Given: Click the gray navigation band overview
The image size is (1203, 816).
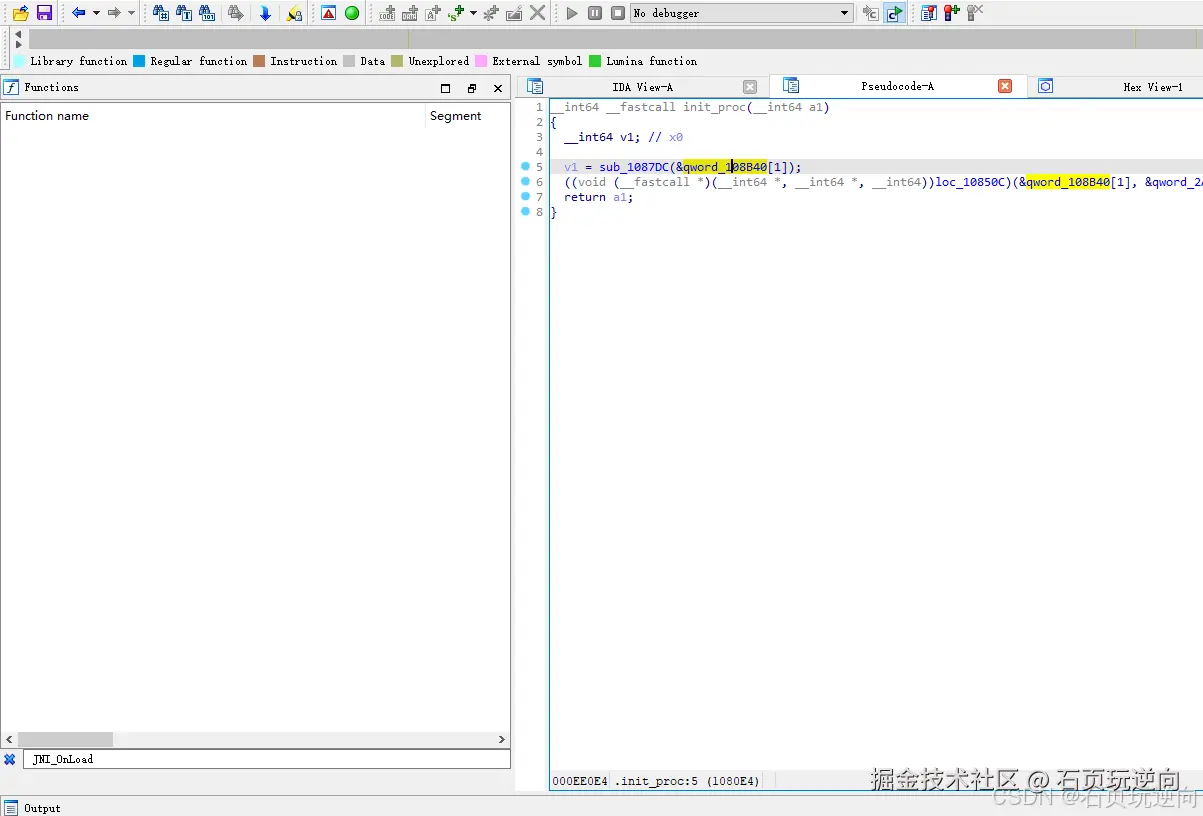Looking at the screenshot, I should (615, 40).
